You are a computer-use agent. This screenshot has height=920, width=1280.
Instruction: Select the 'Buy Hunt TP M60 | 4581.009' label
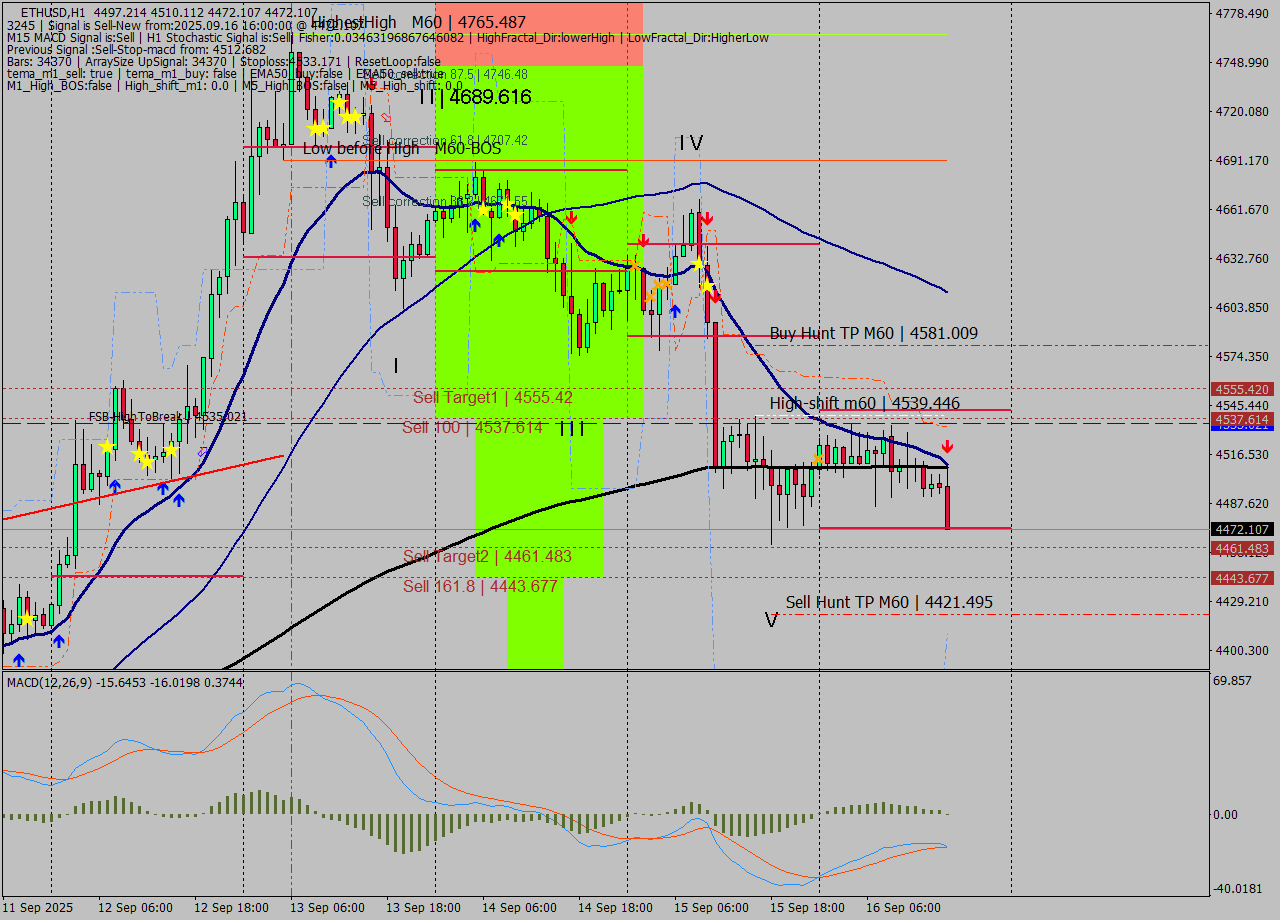point(873,333)
